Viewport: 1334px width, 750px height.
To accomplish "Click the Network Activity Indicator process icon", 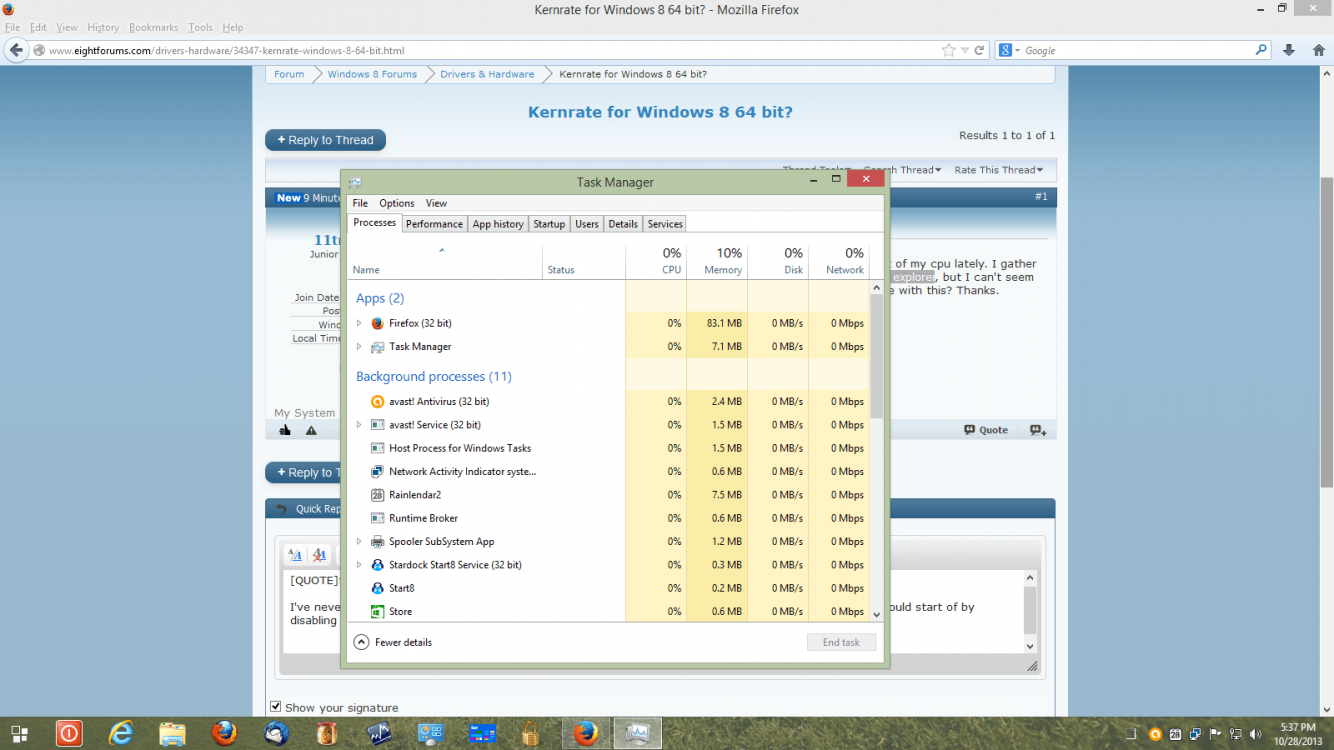I will coord(377,471).
